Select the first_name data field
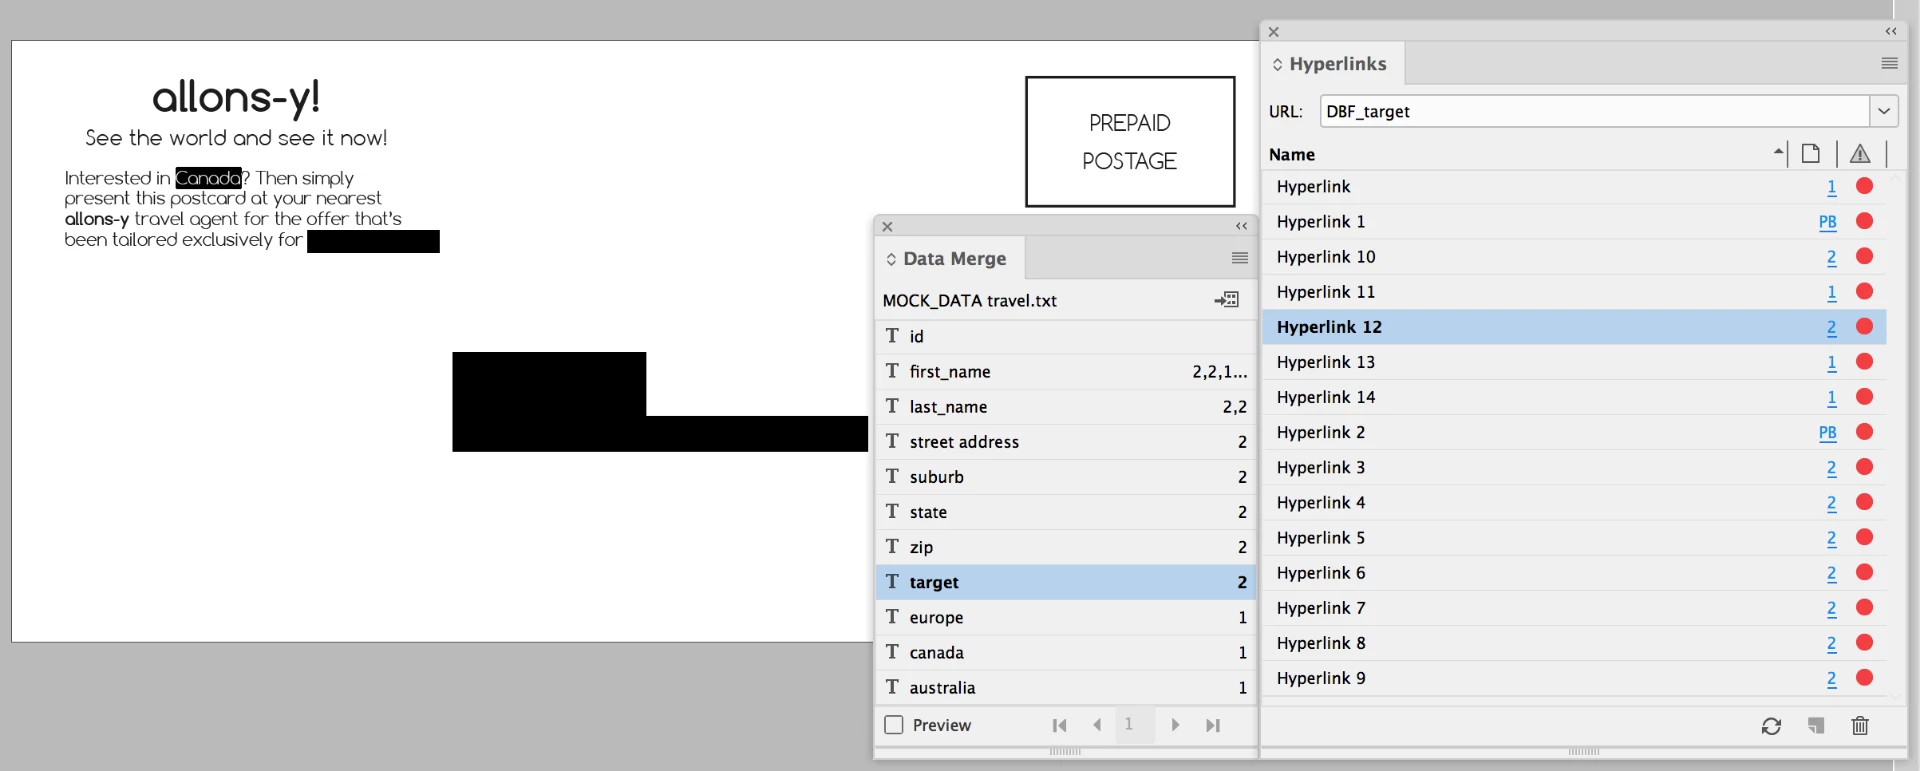 click(x=1066, y=372)
